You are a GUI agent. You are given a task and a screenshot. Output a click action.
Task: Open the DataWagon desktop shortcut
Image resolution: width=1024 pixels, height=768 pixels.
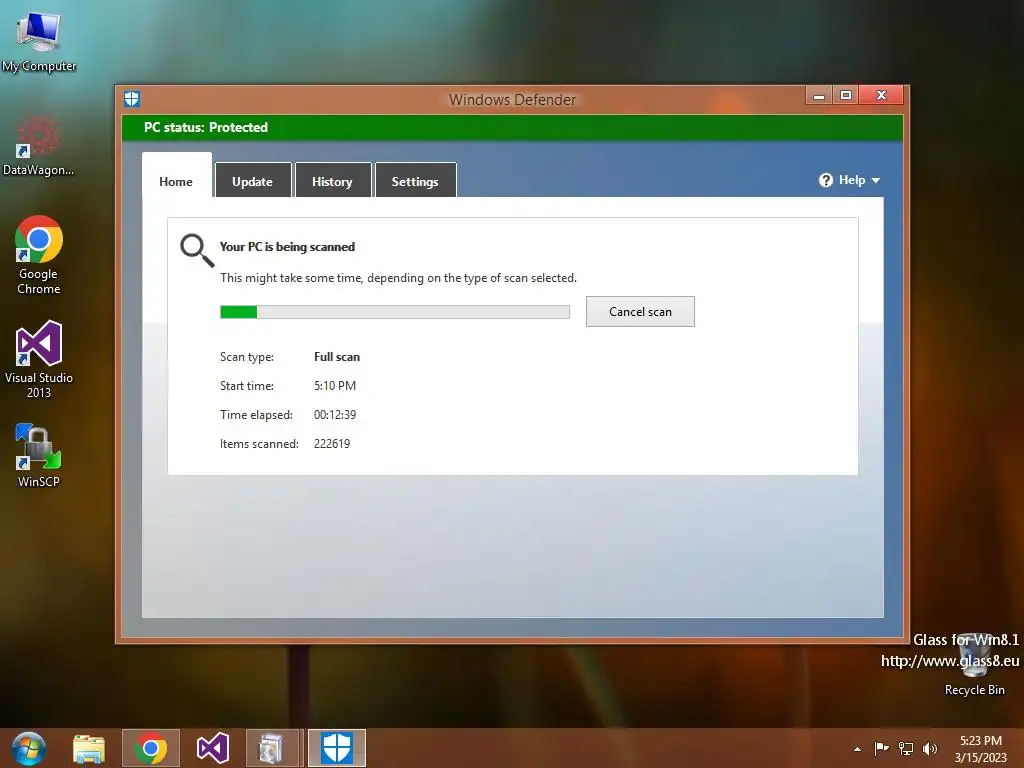point(38,145)
